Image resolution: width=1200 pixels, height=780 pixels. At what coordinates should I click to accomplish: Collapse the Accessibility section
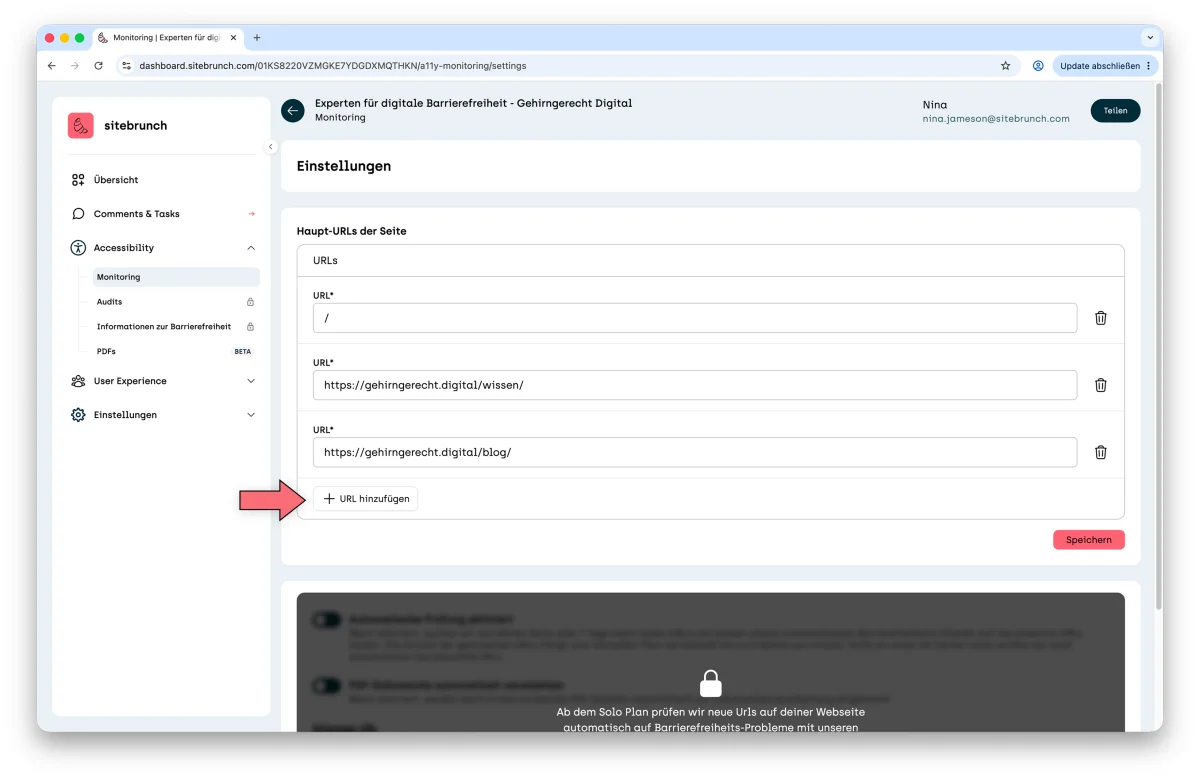point(251,248)
